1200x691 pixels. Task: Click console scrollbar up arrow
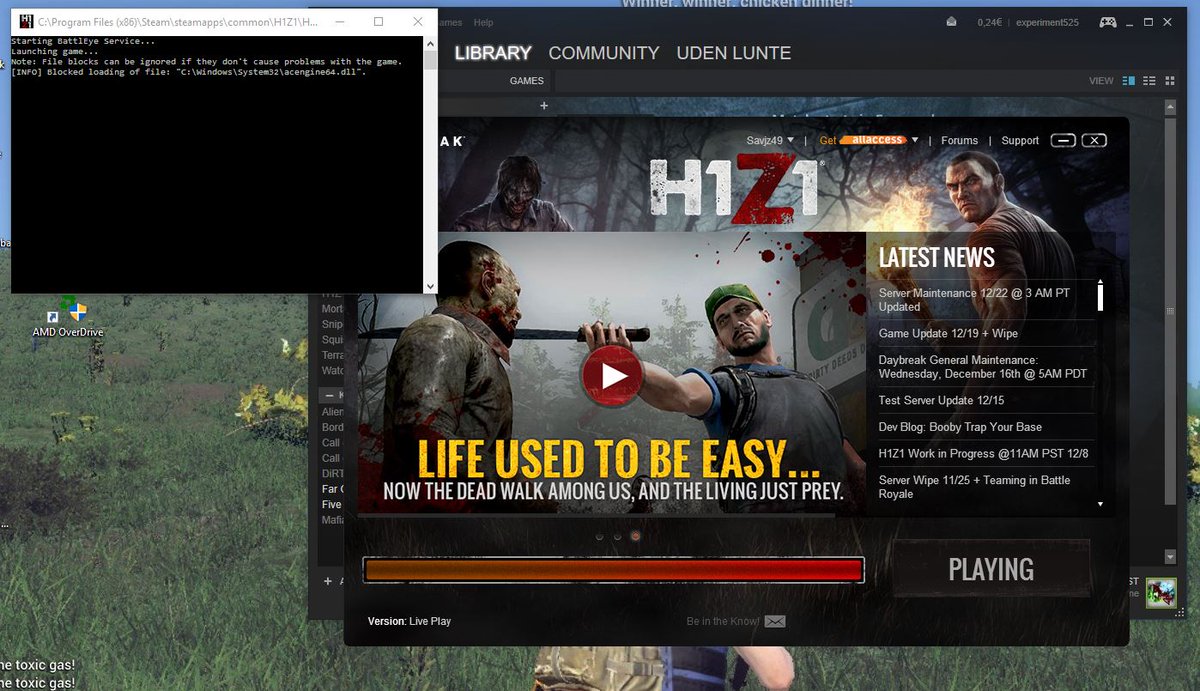[430, 44]
